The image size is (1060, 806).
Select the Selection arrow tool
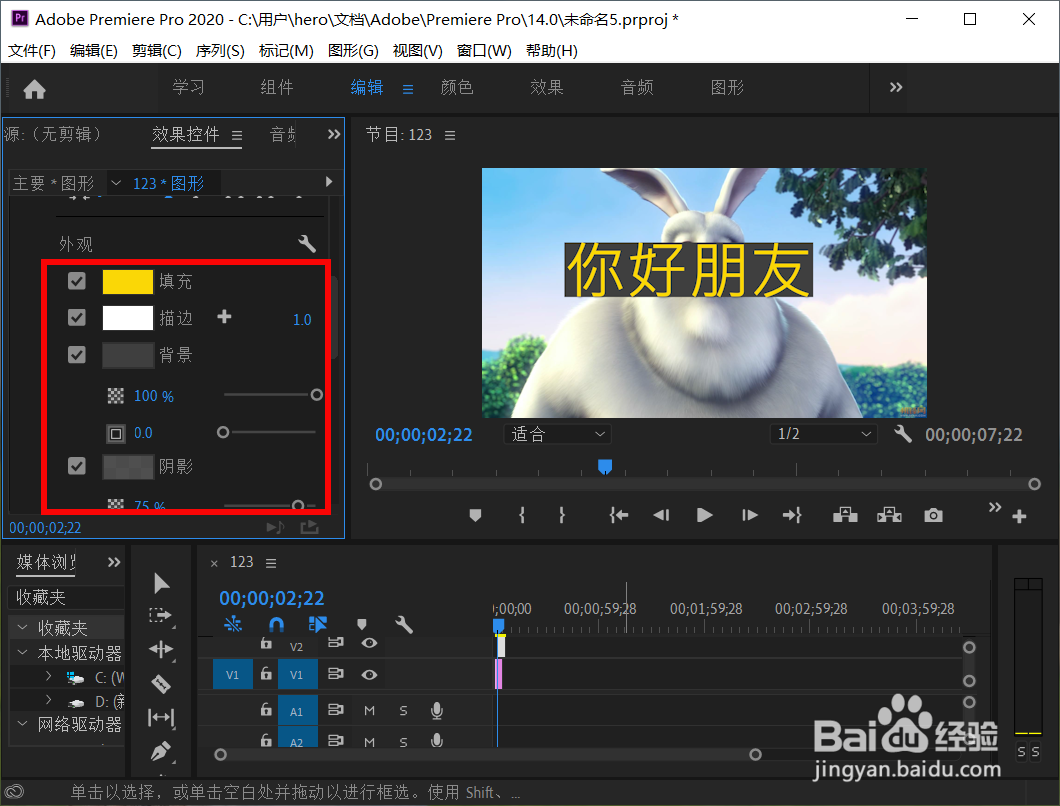click(x=161, y=583)
